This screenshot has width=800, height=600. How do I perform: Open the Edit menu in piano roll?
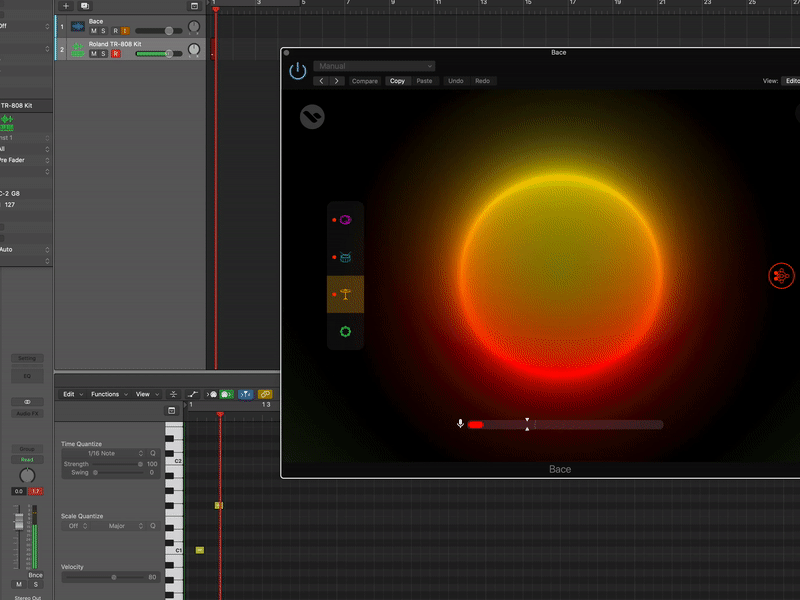(72, 394)
